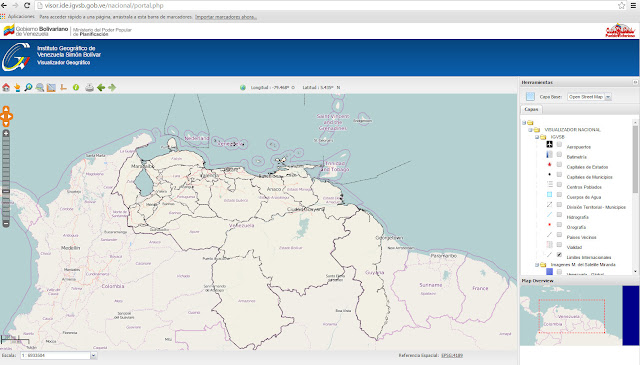The width and height of the screenshot is (640, 365).
Task: Collapse Imágenes M. del Satélite Miranda folder
Action: pos(537,265)
